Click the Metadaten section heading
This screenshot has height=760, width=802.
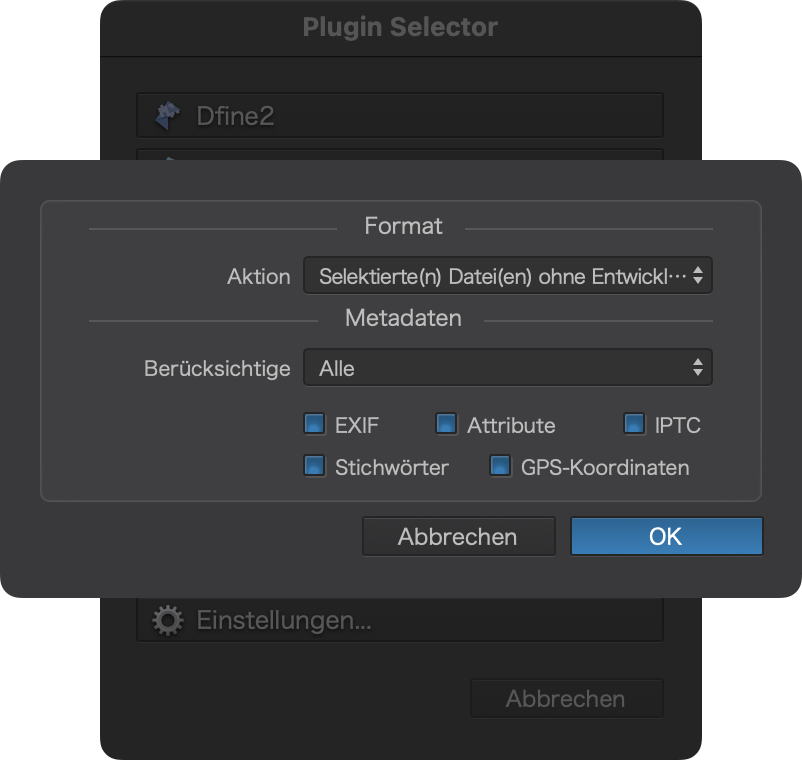[403, 318]
